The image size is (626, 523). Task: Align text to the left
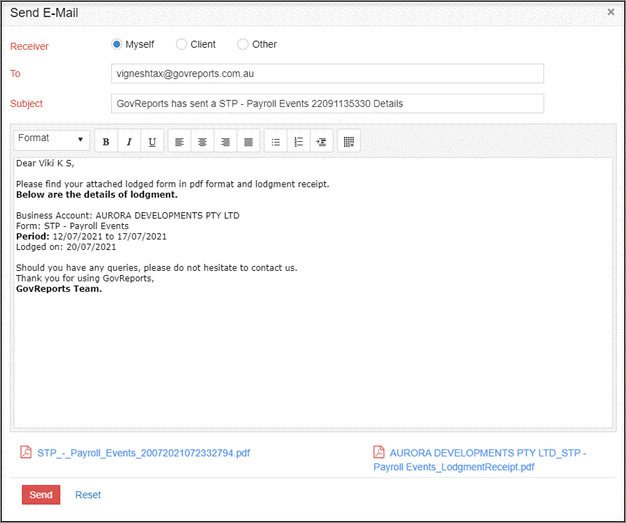point(179,142)
